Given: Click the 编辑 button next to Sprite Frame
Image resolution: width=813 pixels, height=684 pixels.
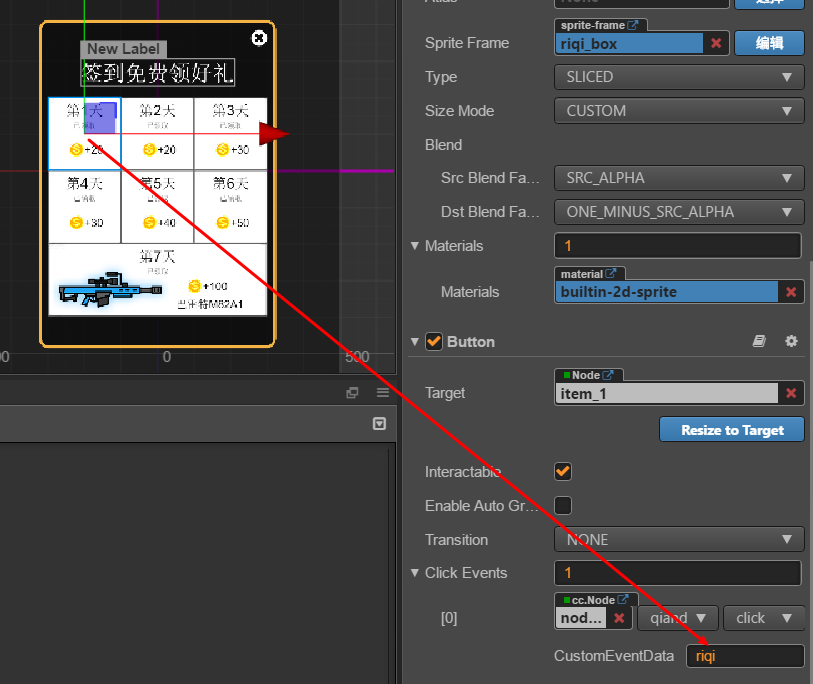Looking at the screenshot, I should click(769, 43).
